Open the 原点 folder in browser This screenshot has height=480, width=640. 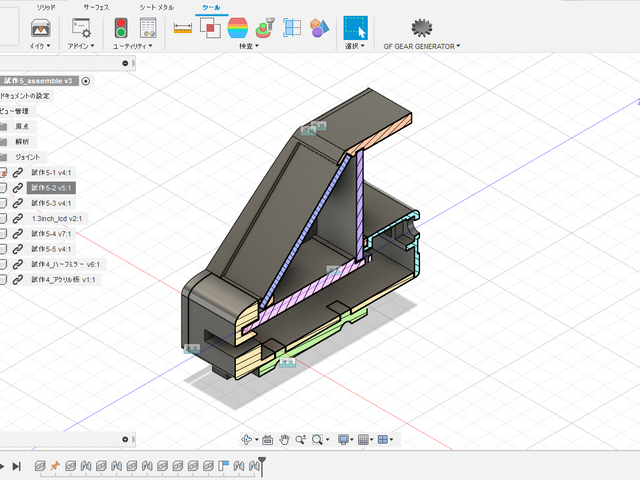[21, 127]
